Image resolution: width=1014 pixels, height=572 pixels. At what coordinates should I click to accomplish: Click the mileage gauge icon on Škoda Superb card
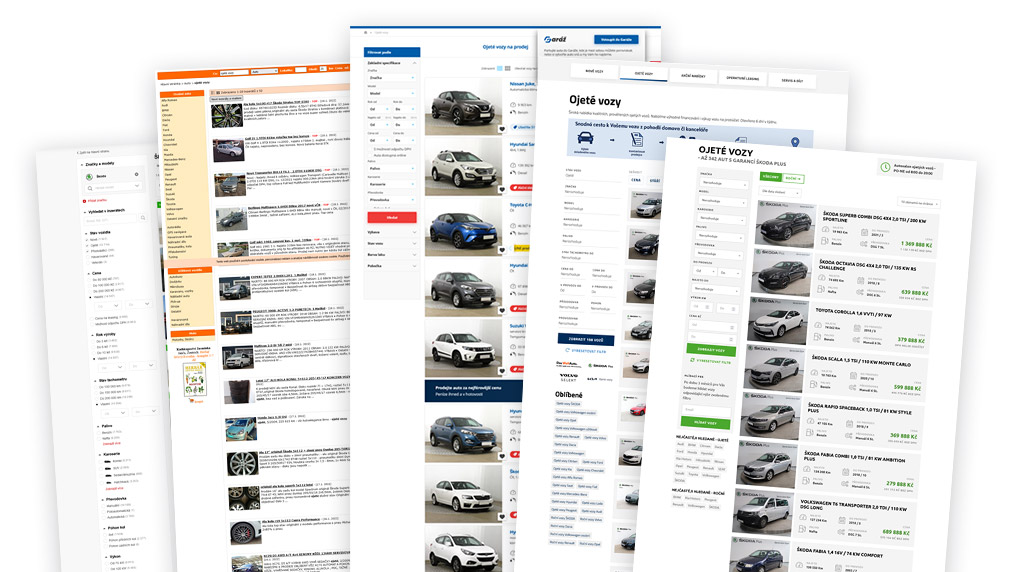[825, 228]
